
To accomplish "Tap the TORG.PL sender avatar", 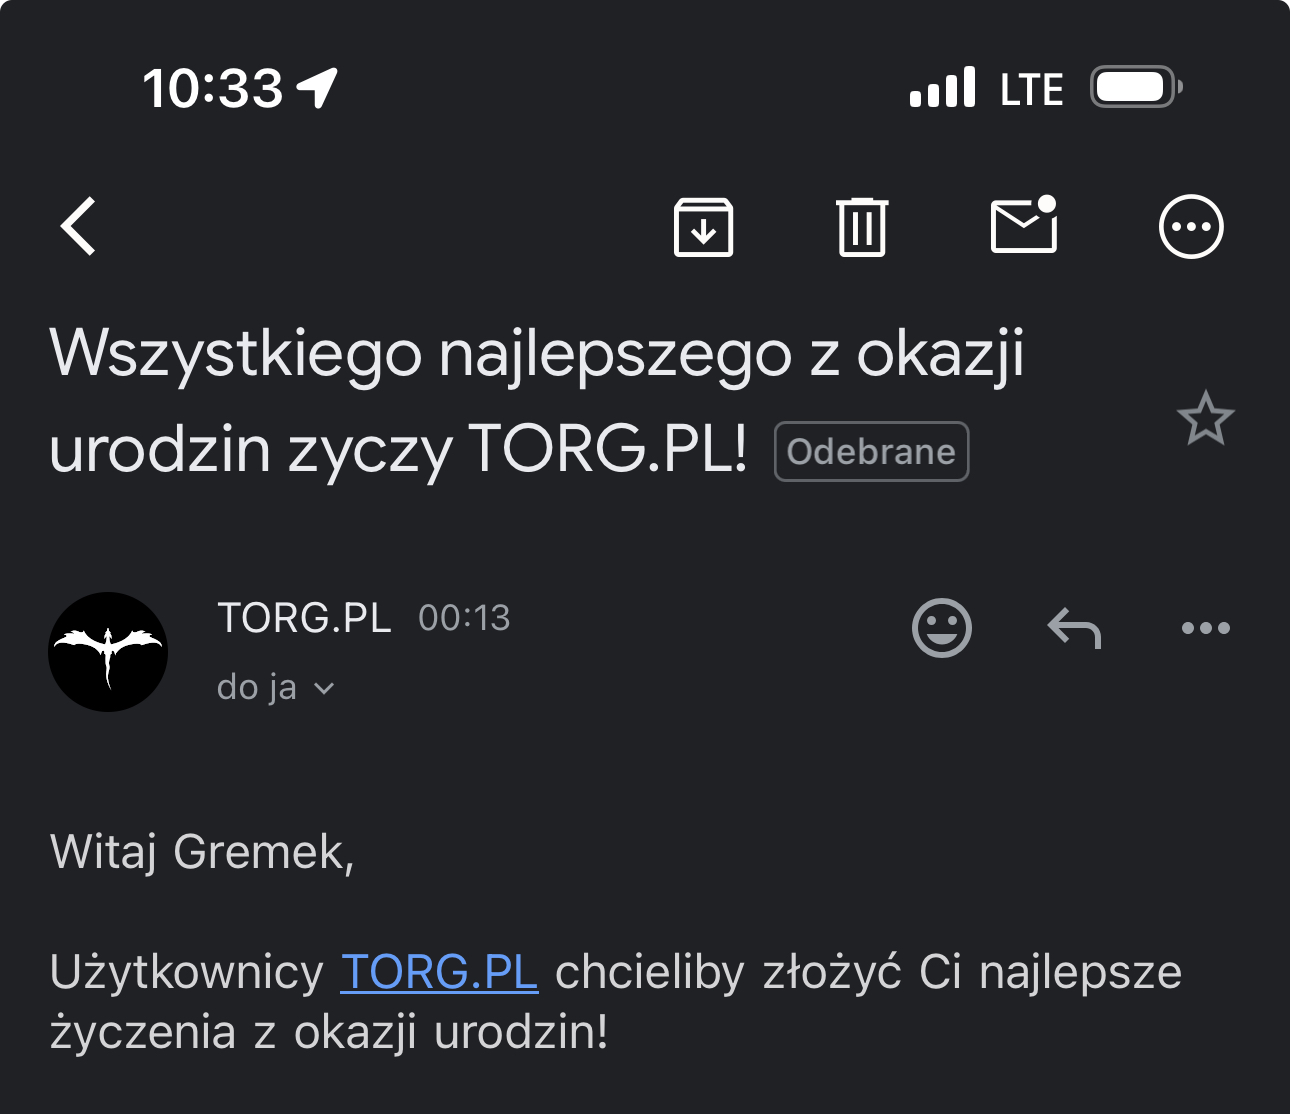I will (x=108, y=652).
